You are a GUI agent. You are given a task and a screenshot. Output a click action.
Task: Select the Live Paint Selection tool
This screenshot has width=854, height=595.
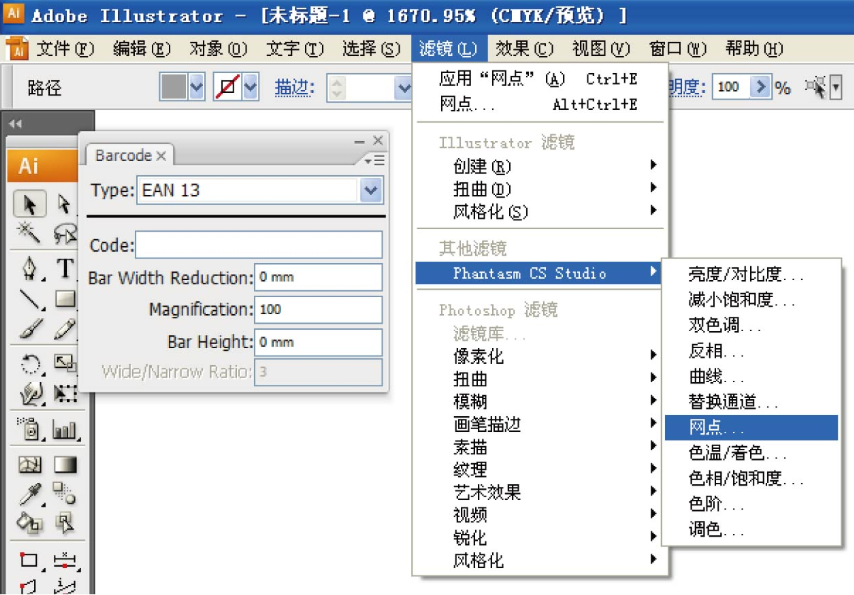click(64, 523)
